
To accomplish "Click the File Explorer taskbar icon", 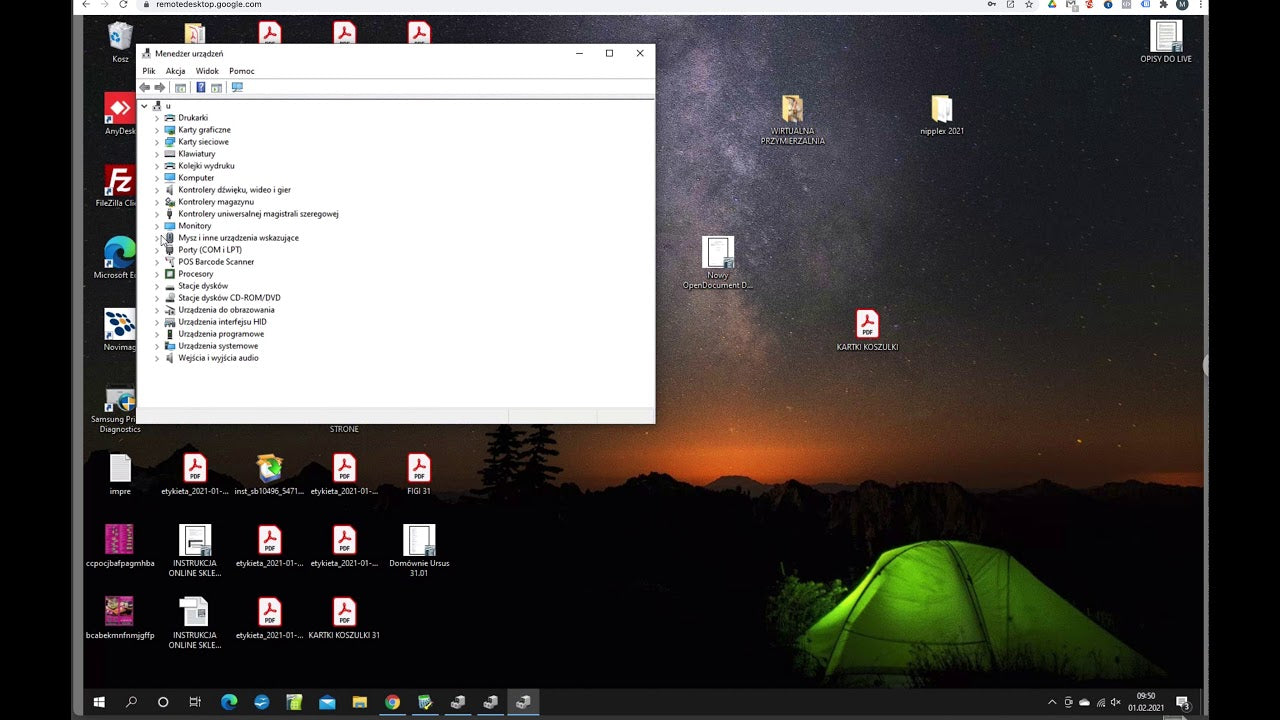I will (360, 702).
